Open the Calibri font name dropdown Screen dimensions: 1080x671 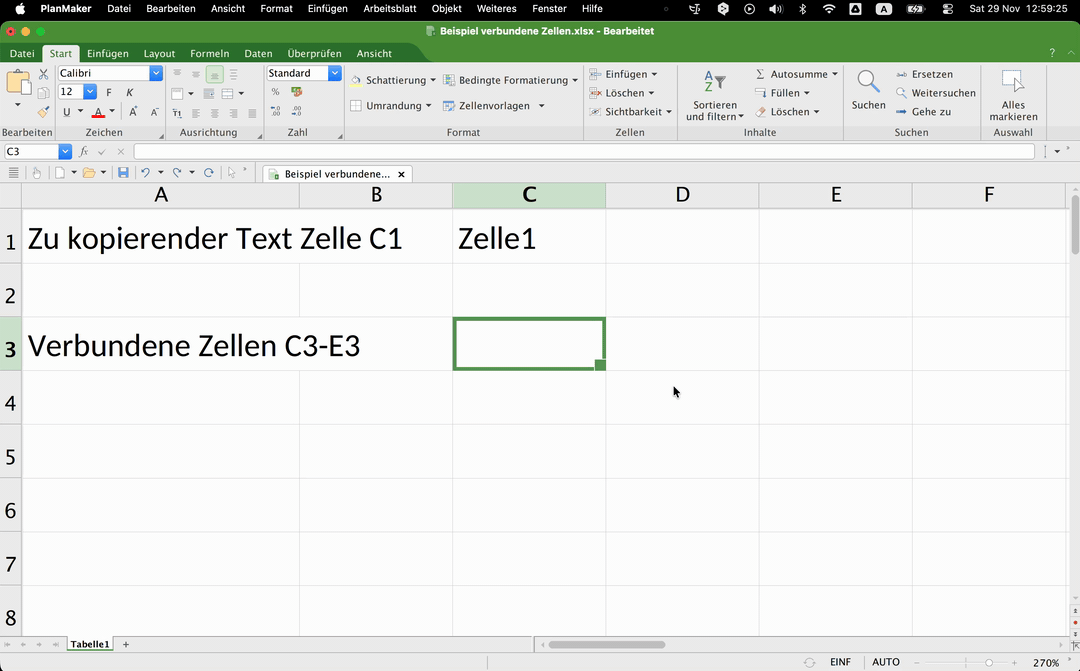click(156, 73)
